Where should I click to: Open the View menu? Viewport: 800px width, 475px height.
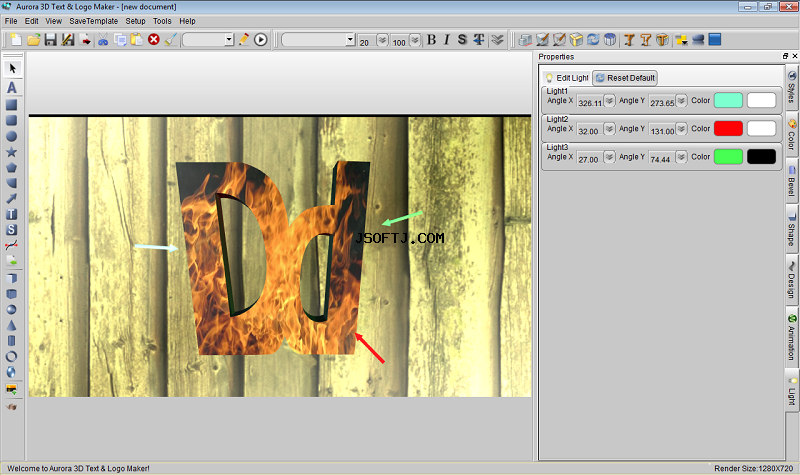tap(54, 21)
